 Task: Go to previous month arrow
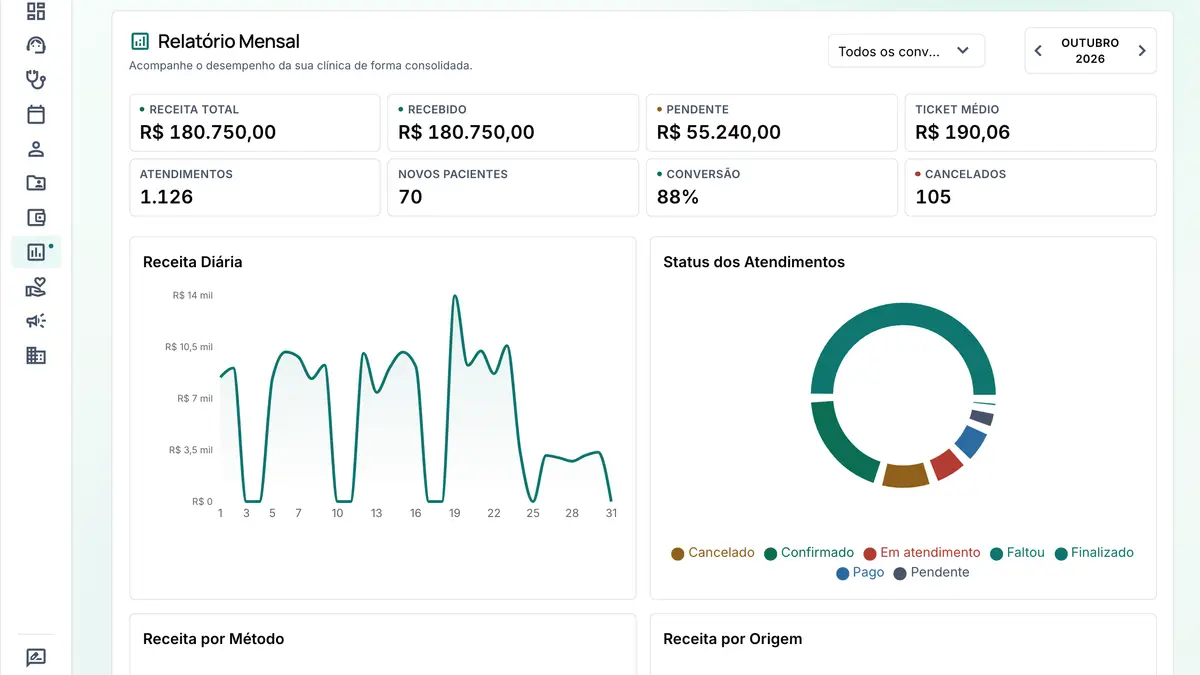pos(1038,51)
